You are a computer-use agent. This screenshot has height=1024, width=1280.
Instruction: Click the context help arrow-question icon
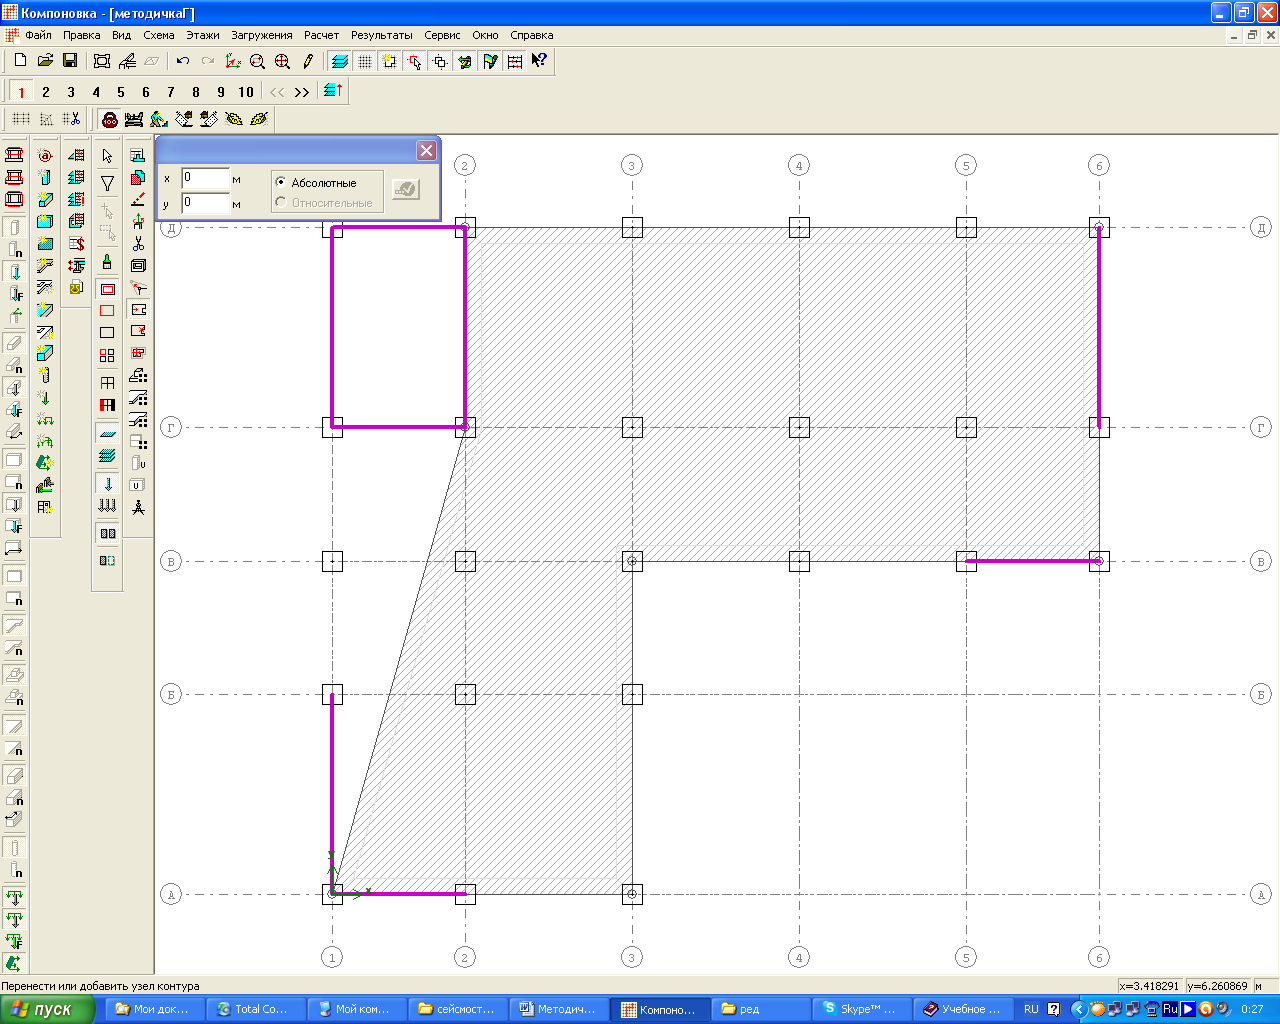coord(540,61)
